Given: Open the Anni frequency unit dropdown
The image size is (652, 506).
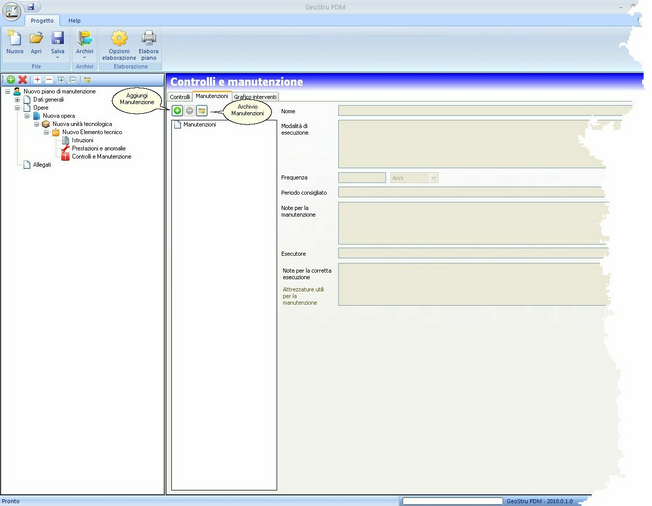Looking at the screenshot, I should click(x=433, y=178).
